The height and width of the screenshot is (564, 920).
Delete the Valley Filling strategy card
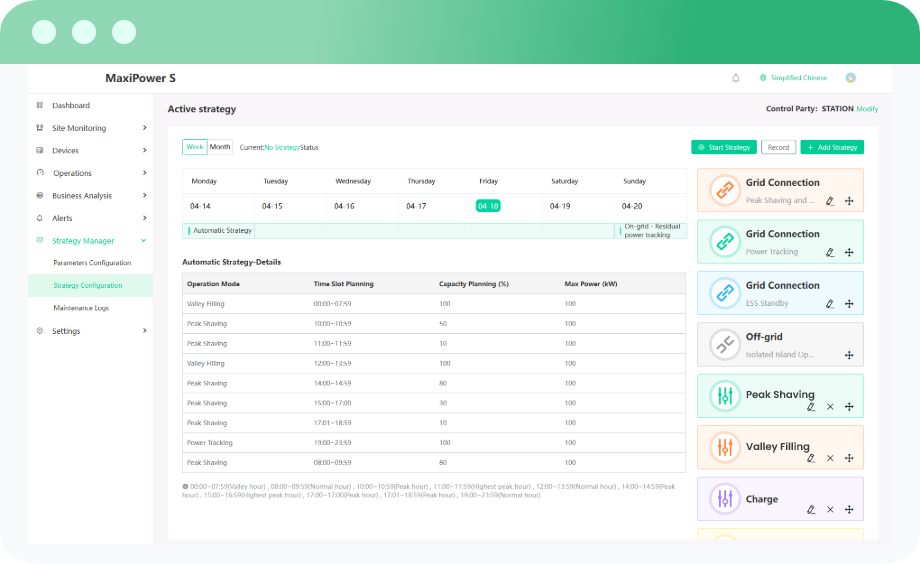(830, 459)
